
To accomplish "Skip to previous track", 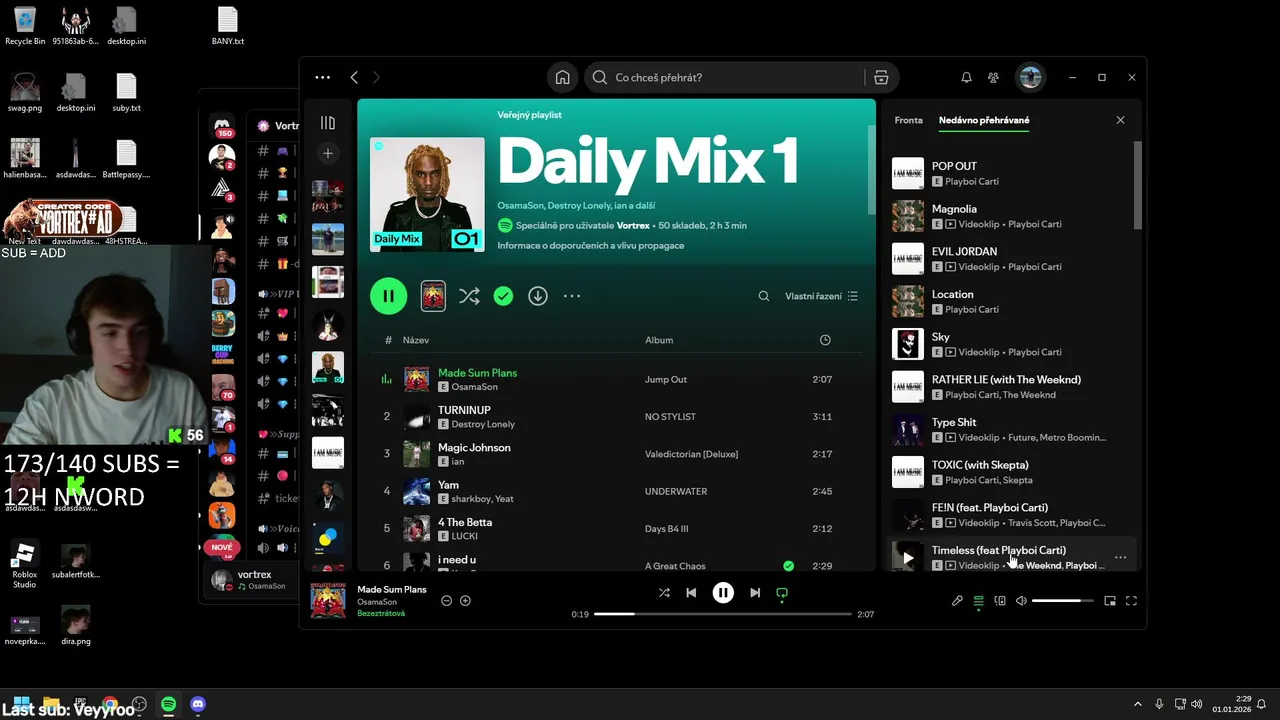I will tap(691, 593).
